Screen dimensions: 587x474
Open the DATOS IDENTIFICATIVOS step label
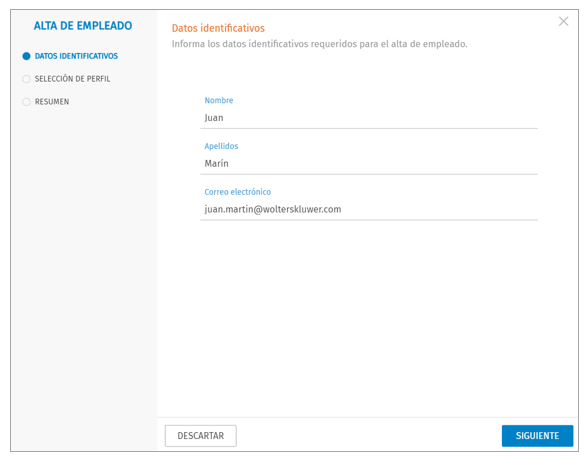click(76, 56)
